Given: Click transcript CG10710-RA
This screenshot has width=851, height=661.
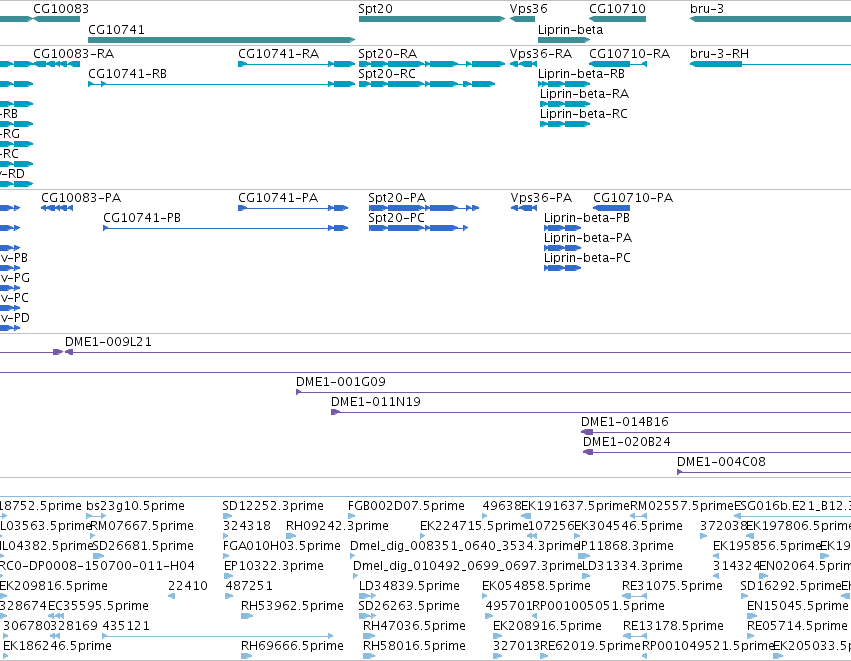Looking at the screenshot, I should click(x=629, y=54).
